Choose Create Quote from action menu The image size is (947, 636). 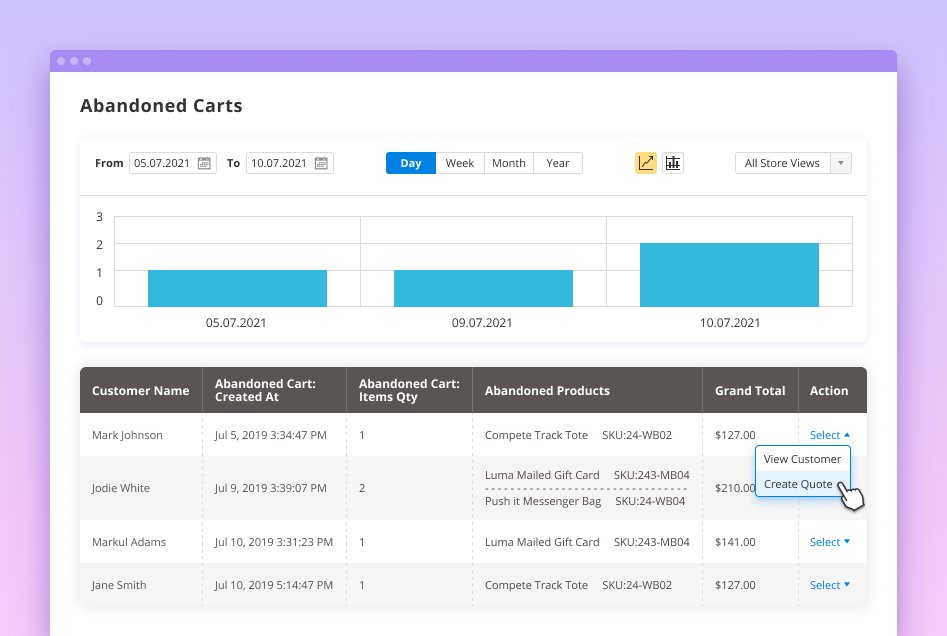click(798, 484)
